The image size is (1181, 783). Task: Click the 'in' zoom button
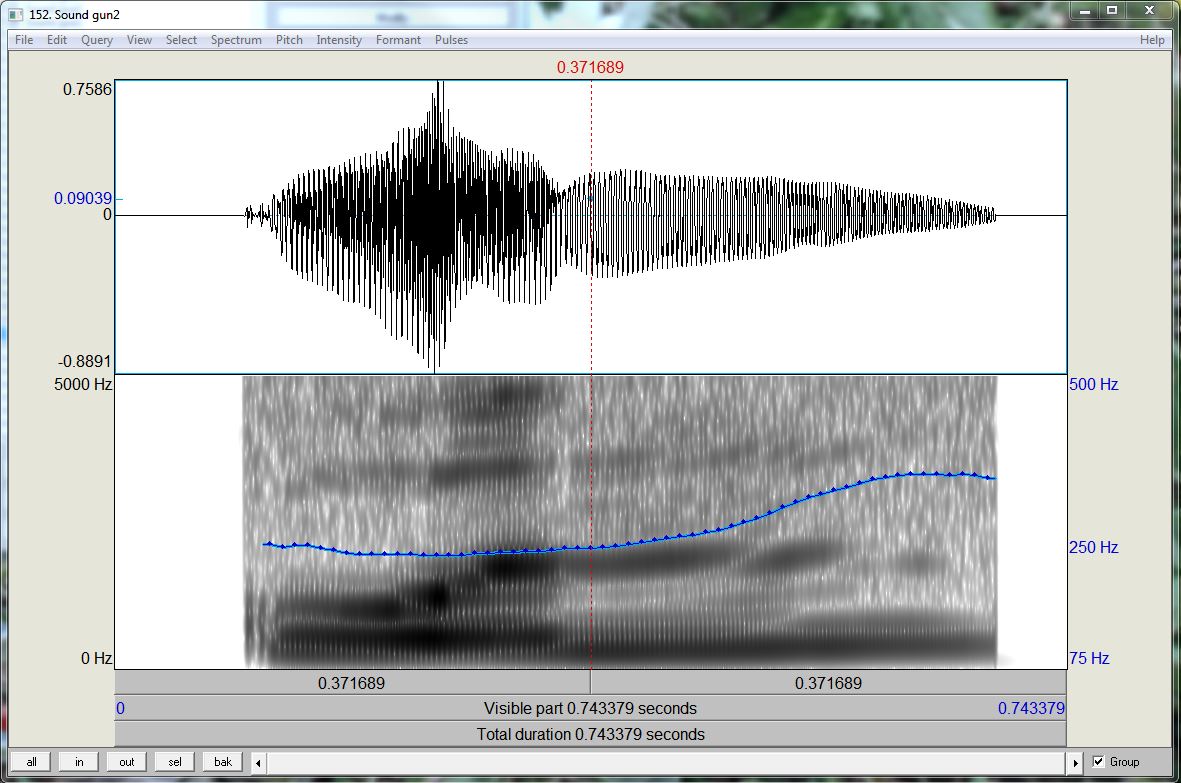click(79, 762)
